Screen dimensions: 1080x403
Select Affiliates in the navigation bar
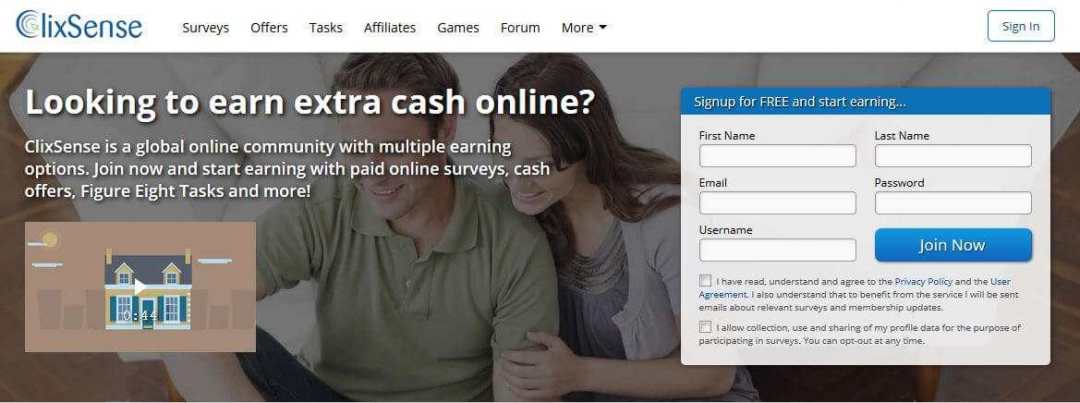(390, 28)
